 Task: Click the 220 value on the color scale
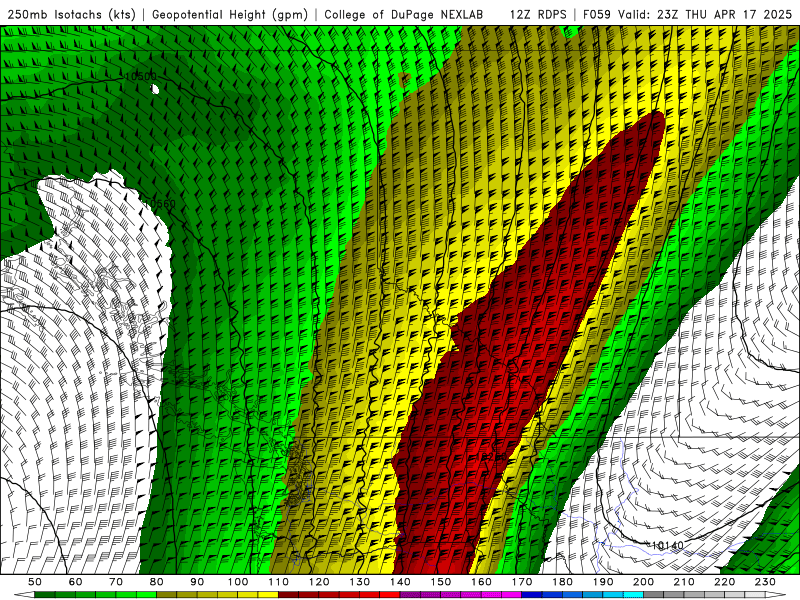click(x=725, y=582)
